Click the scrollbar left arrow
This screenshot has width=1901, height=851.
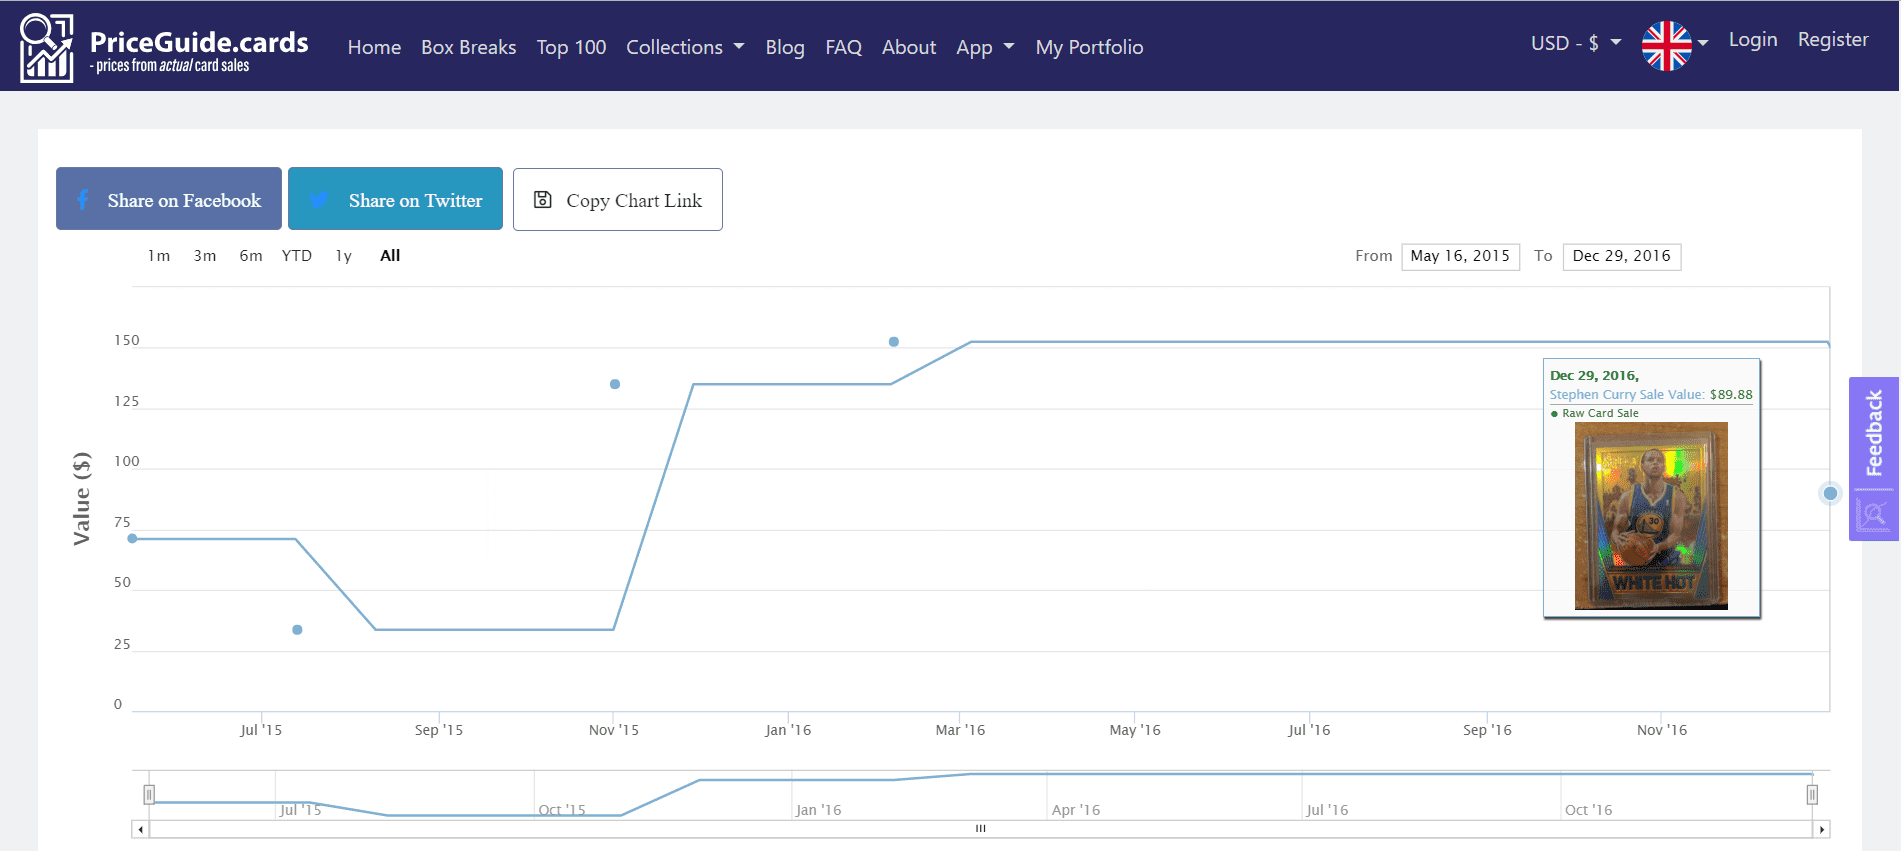pyautogui.click(x=141, y=829)
